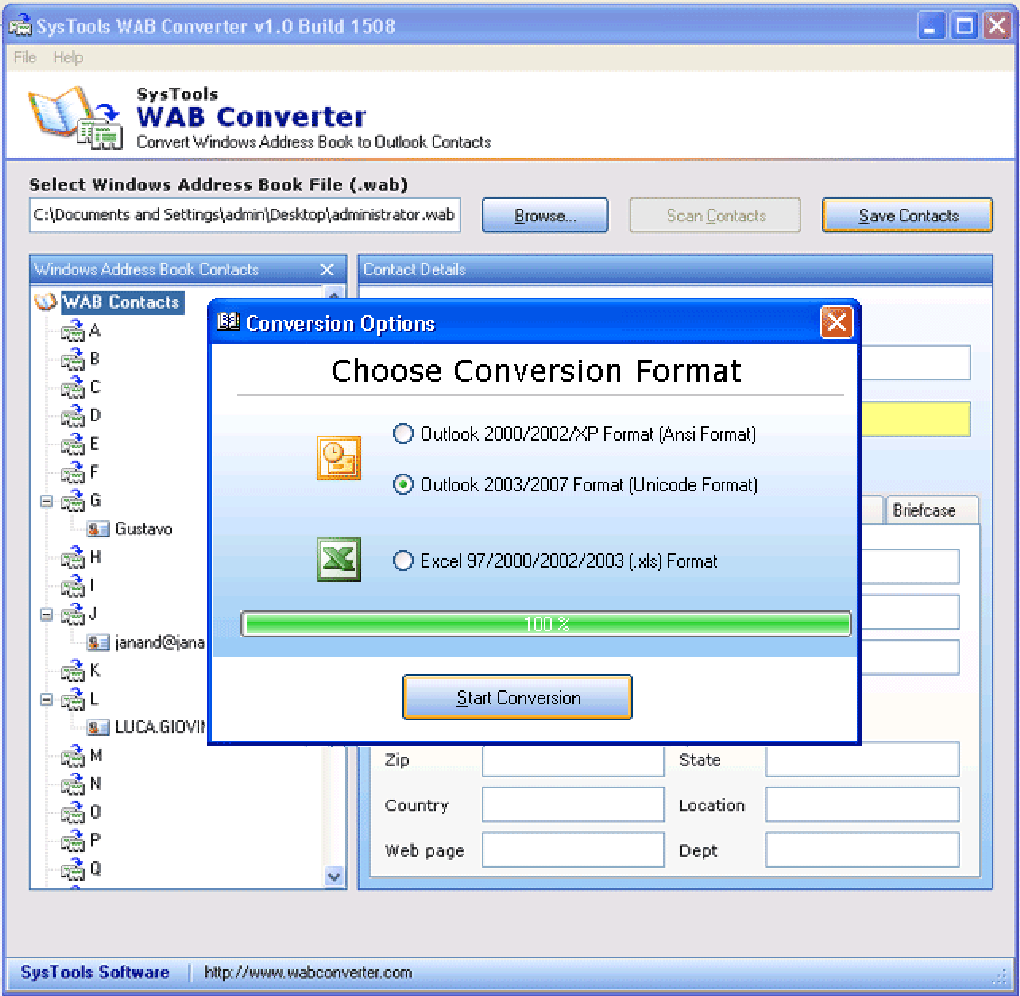Click the folder icon for letter F

click(73, 472)
